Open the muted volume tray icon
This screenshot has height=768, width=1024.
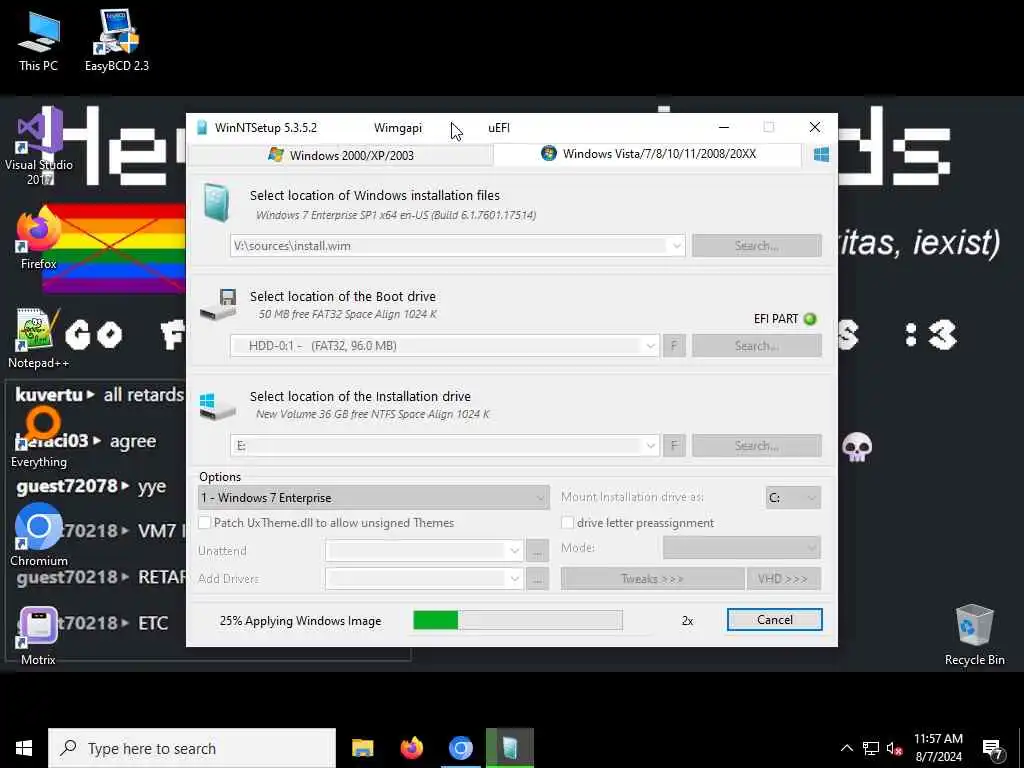coord(894,748)
